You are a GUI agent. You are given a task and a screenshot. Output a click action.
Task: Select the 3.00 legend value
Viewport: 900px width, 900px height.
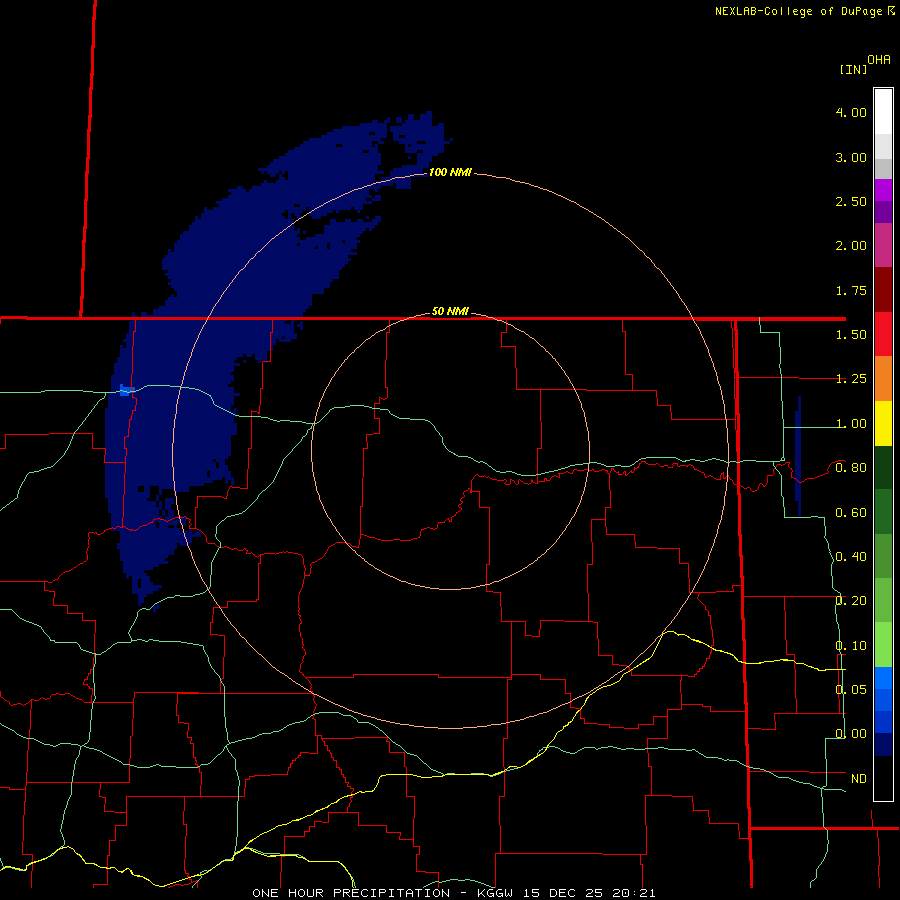click(x=851, y=157)
